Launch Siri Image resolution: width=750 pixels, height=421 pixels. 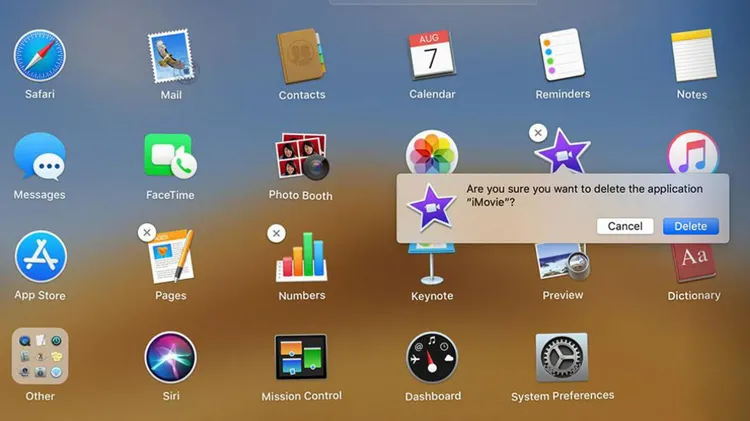[x=171, y=357]
